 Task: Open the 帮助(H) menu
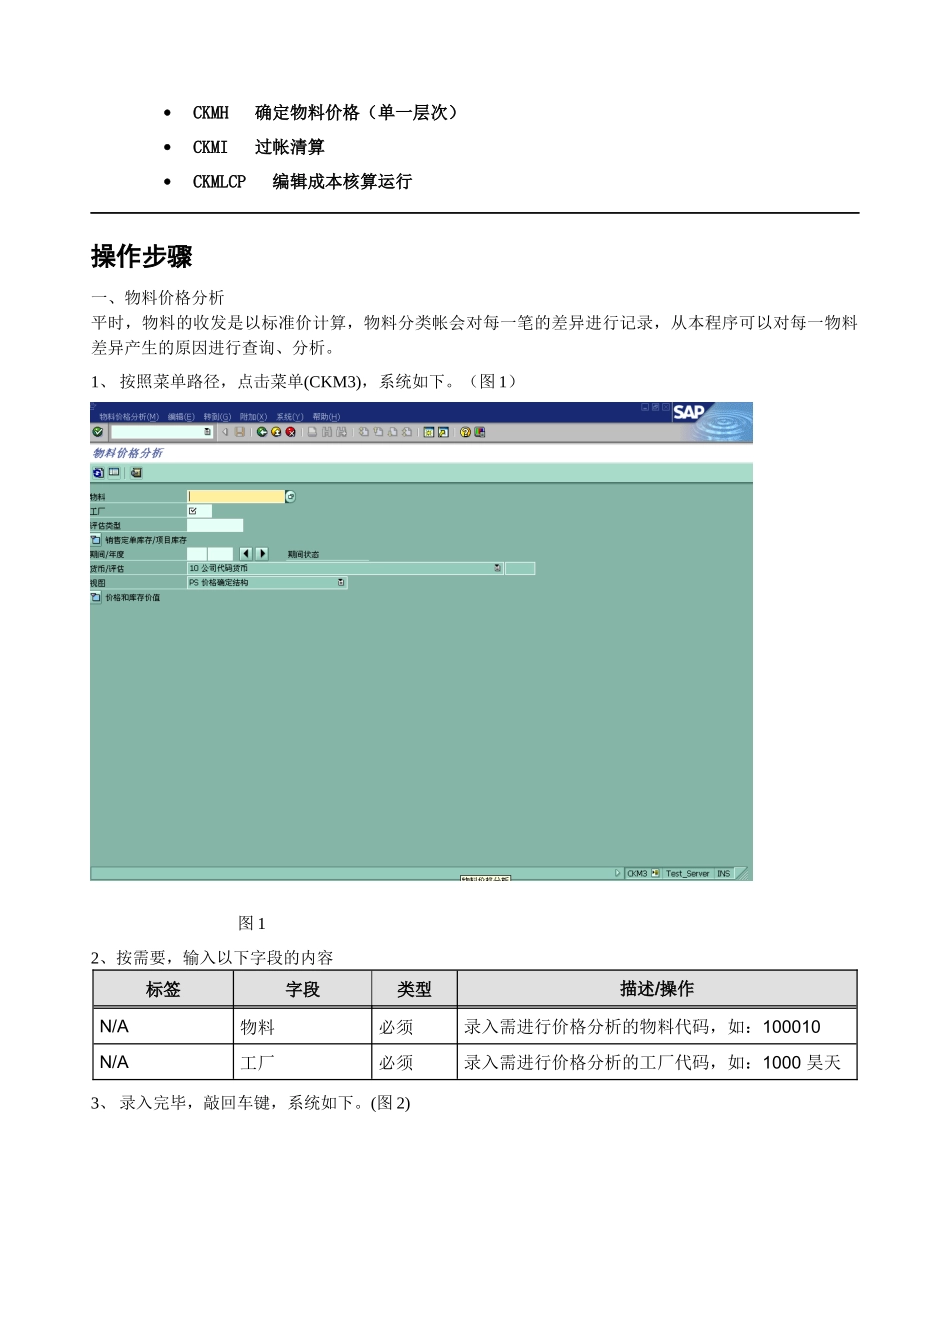click(x=326, y=417)
